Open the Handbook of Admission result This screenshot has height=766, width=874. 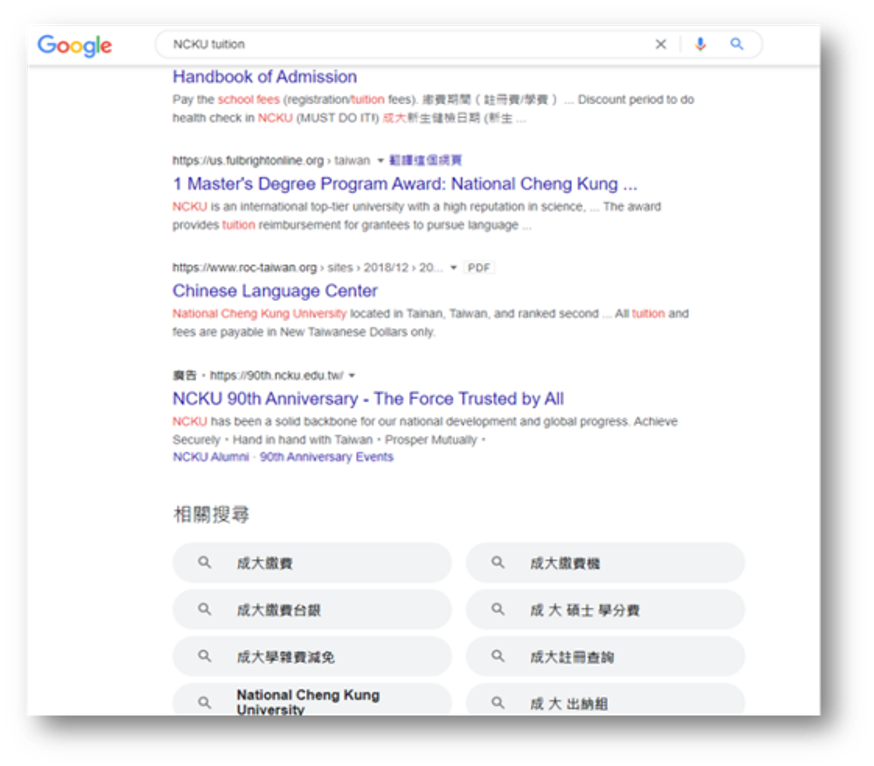(x=265, y=77)
